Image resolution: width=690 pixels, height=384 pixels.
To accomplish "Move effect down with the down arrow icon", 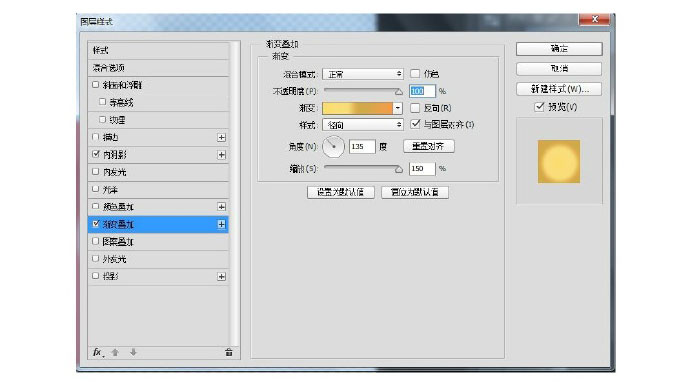I will click(133, 352).
